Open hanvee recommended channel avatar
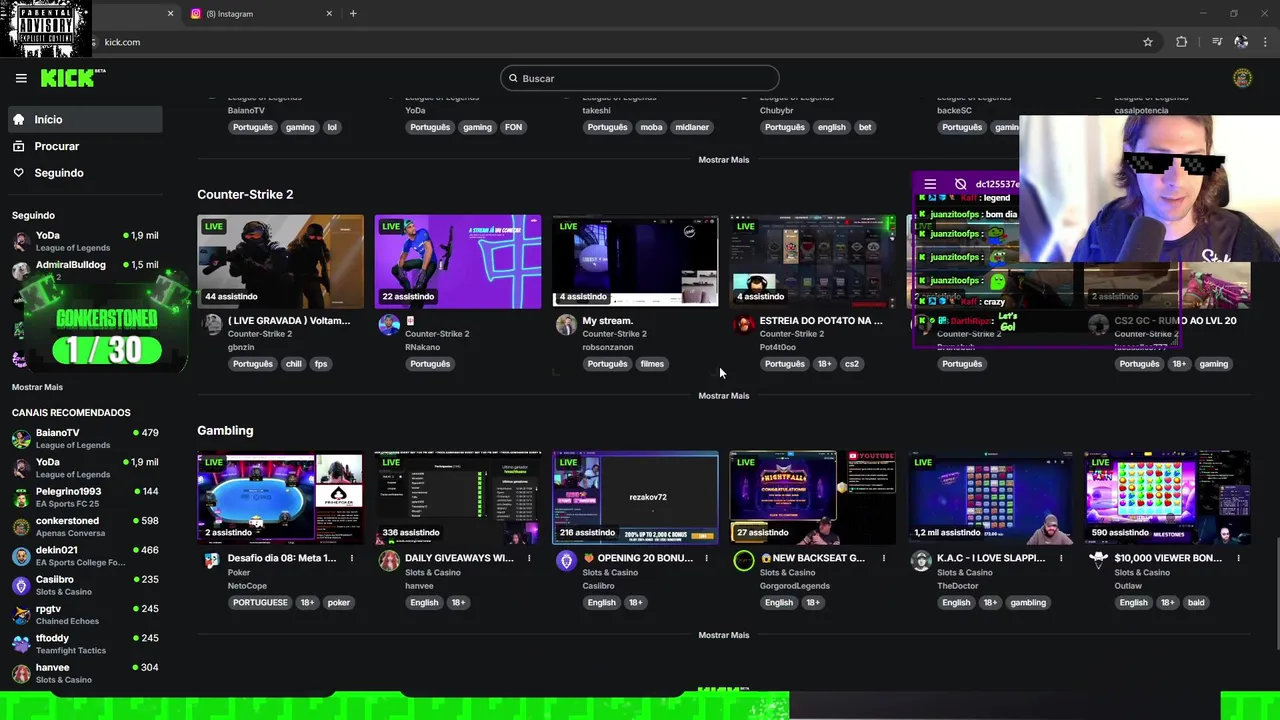The height and width of the screenshot is (720, 1280). (x=21, y=673)
